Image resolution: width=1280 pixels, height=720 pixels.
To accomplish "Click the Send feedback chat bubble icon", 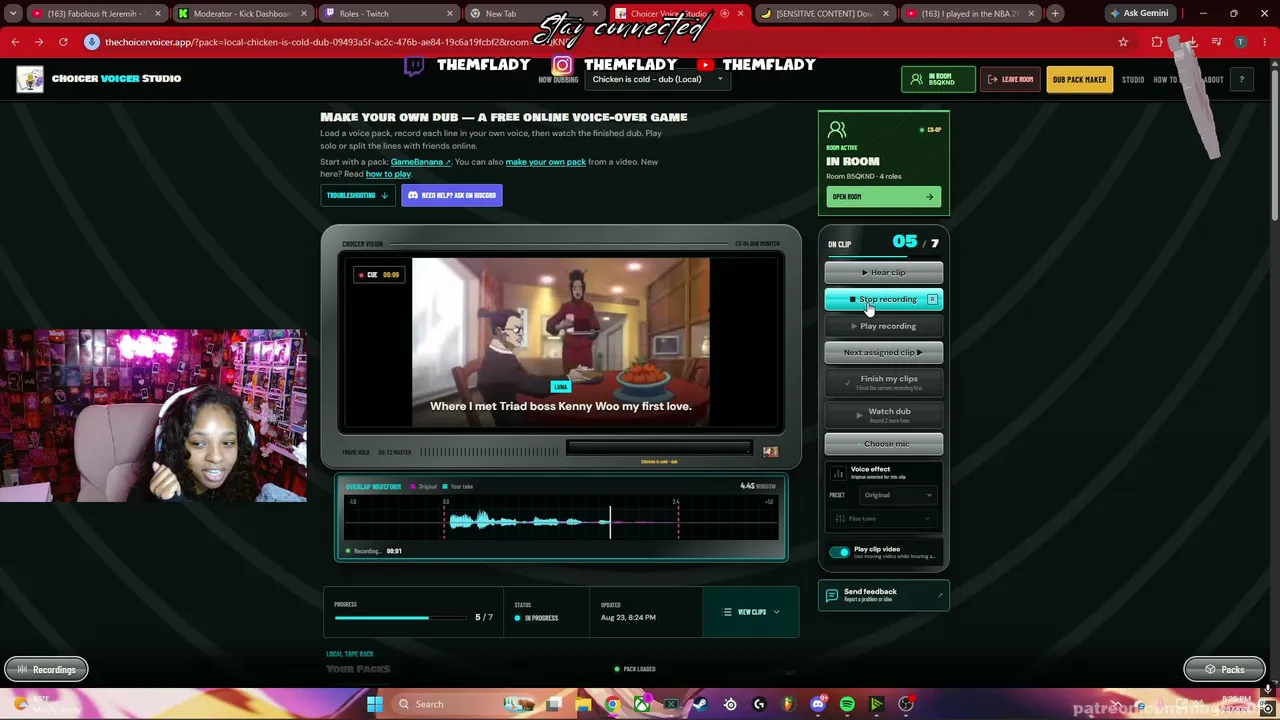I will (x=832, y=596).
